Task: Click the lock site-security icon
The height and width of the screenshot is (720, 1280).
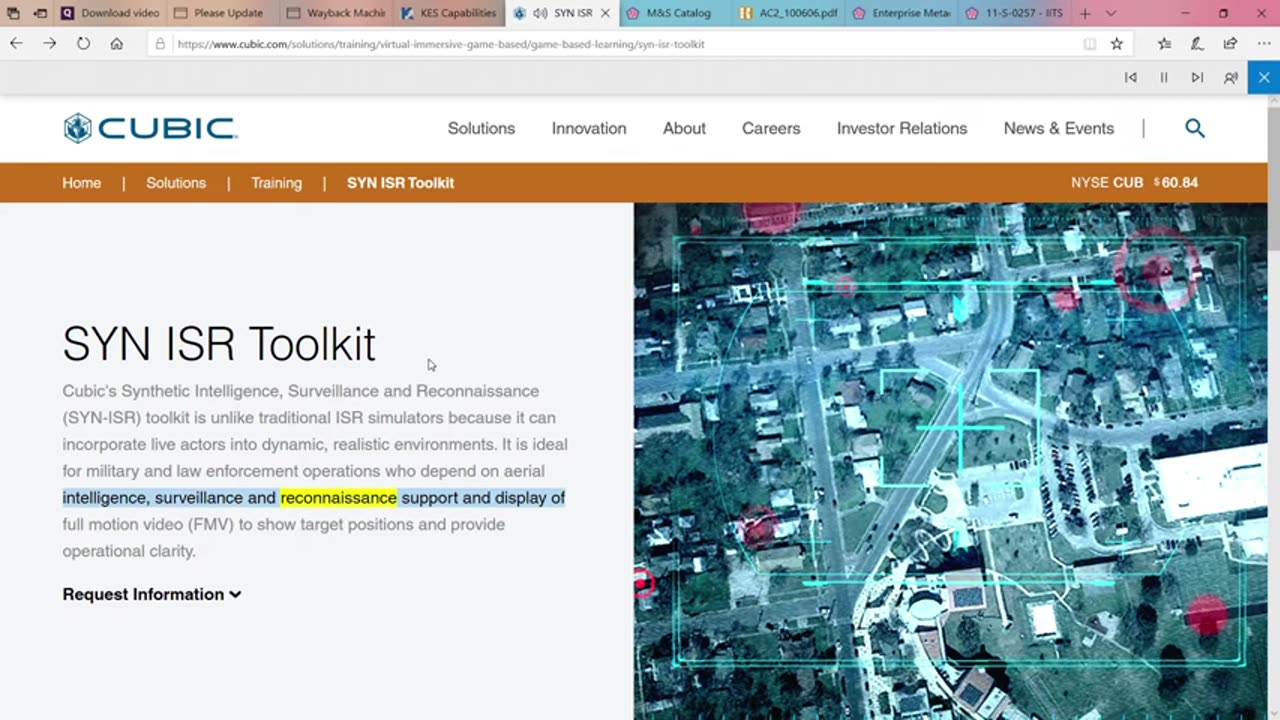Action: [x=160, y=44]
